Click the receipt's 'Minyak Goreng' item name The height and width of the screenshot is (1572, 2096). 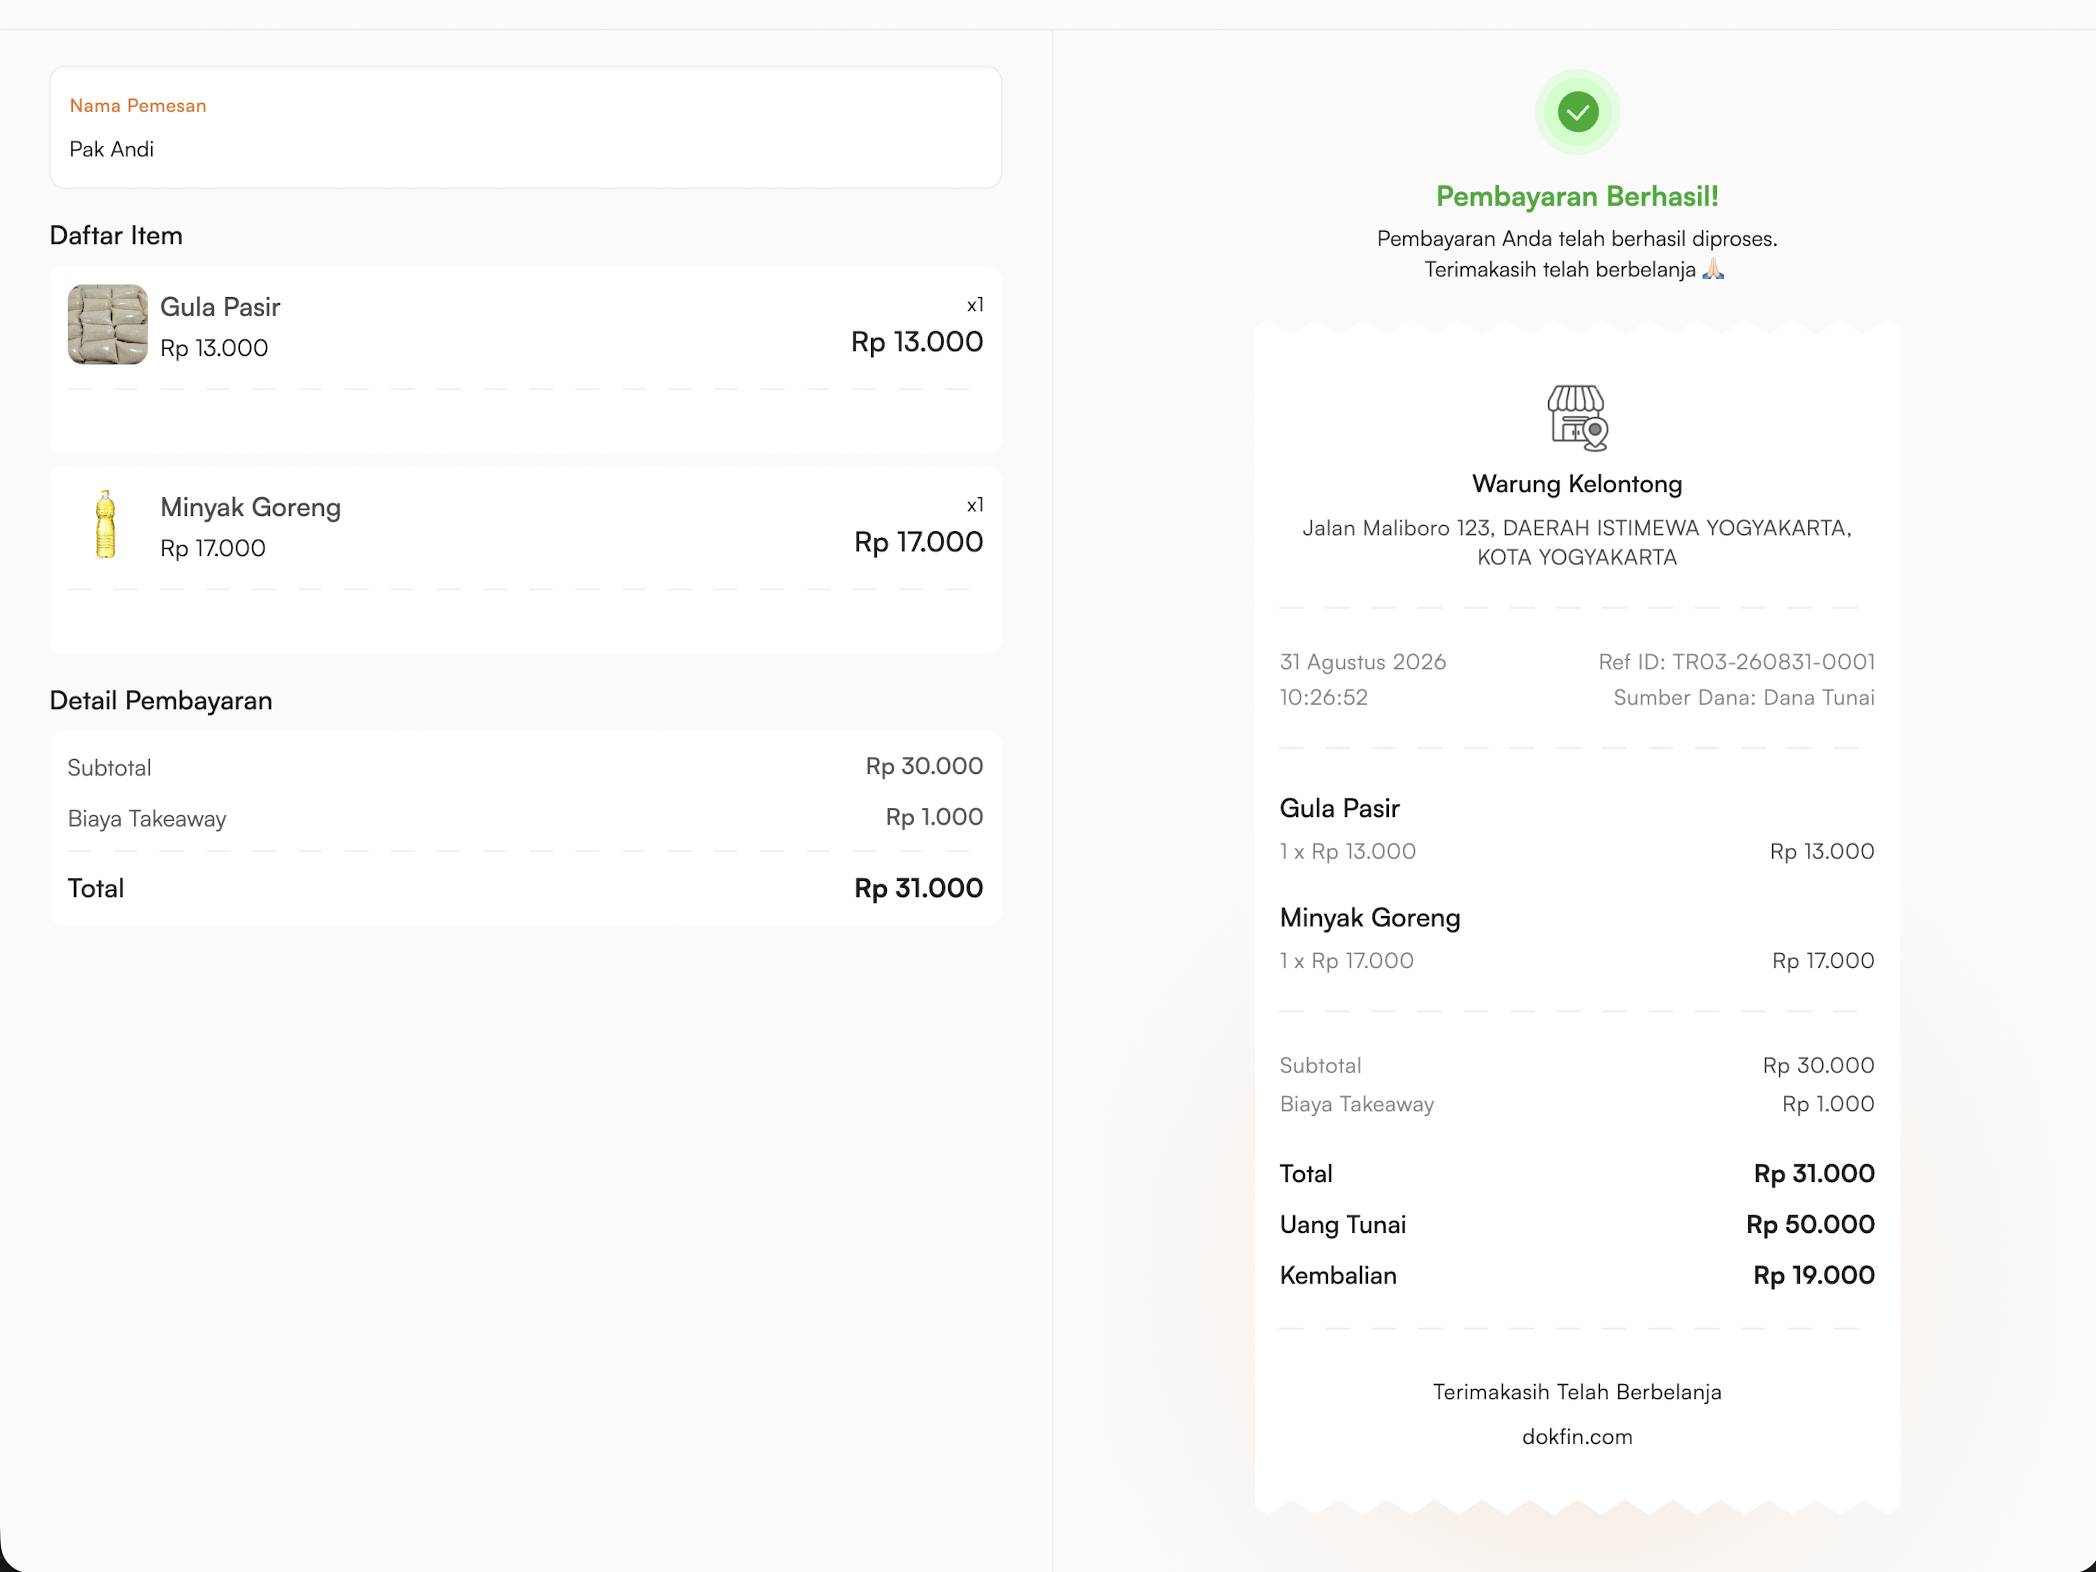1370,918
